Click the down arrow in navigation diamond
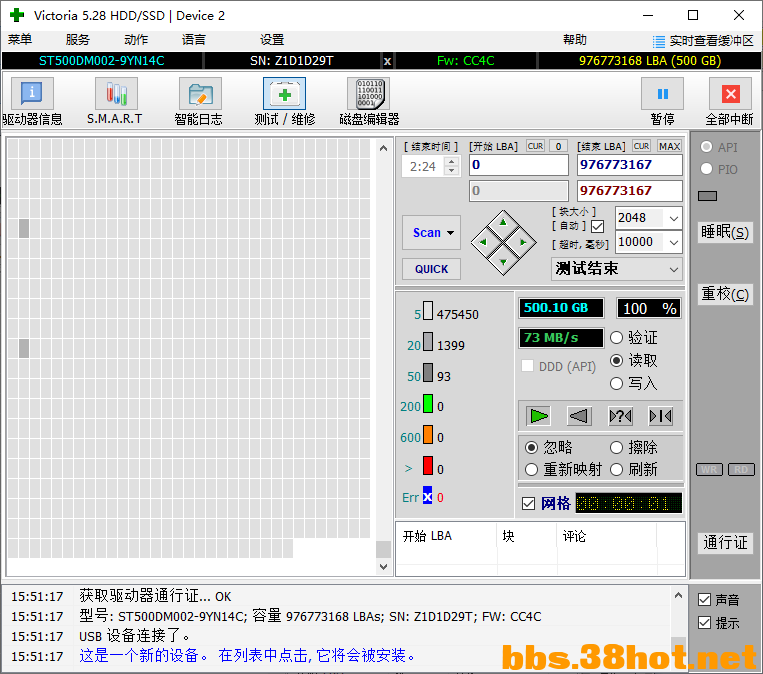 [x=503, y=262]
